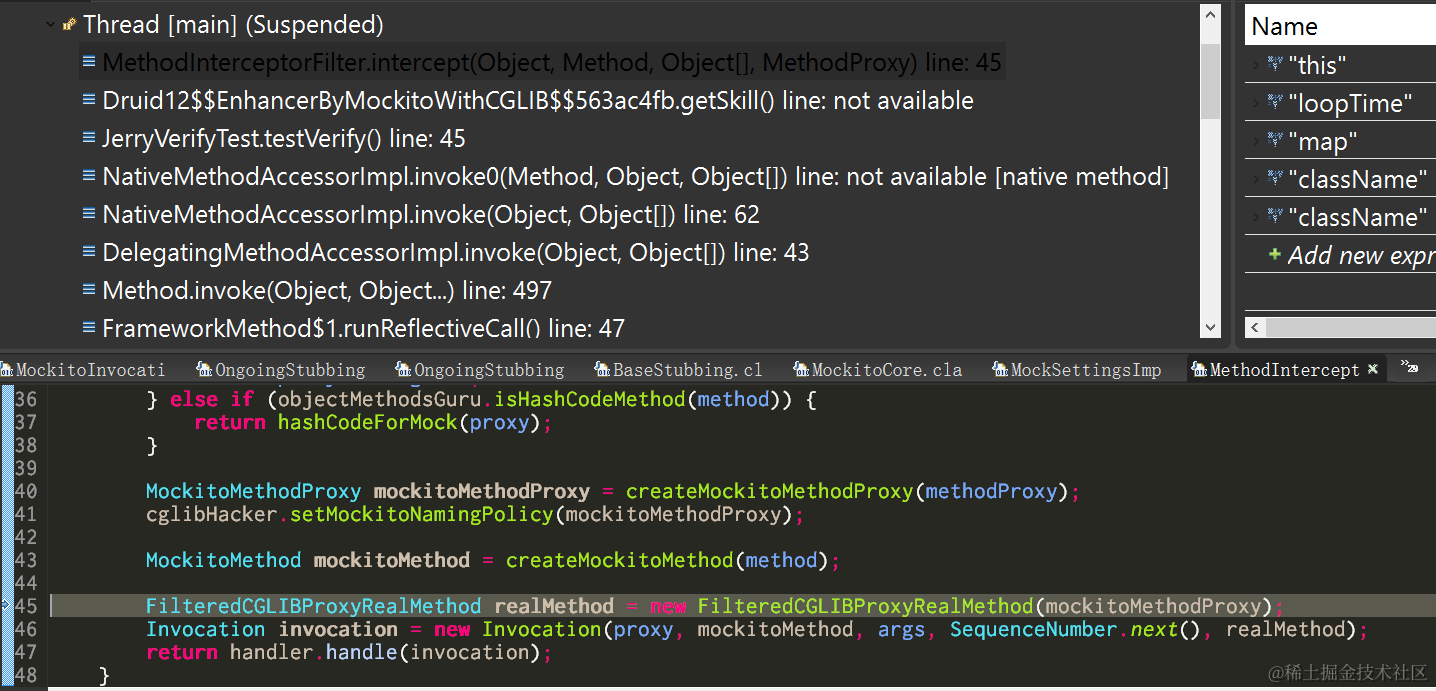Click watch expression icon next to "this"
The width and height of the screenshot is (1436, 691).
pos(1275,65)
